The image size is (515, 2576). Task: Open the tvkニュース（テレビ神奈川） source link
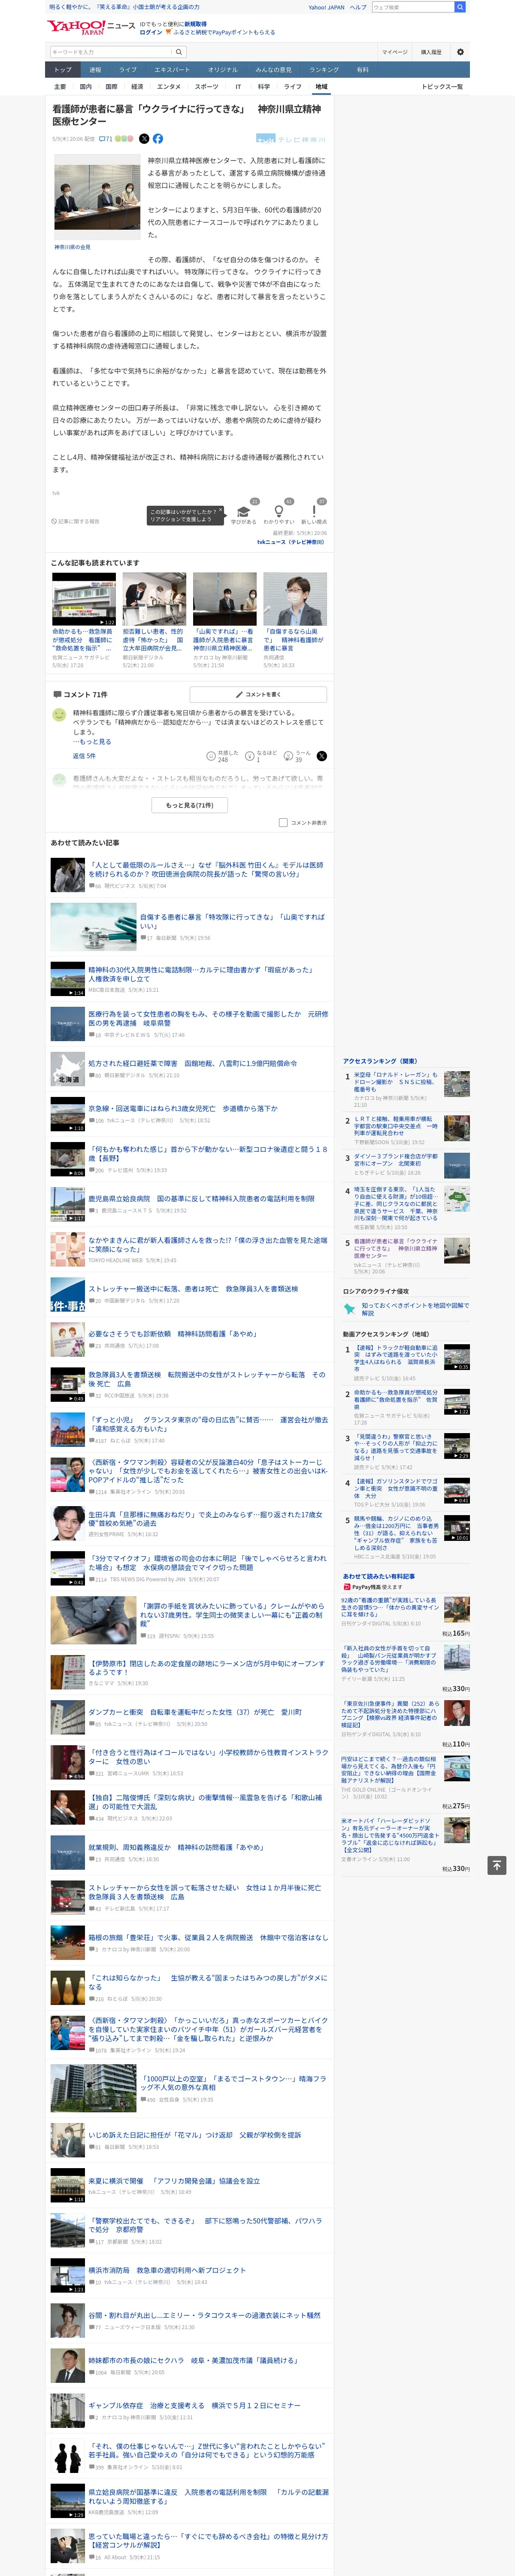291,542
